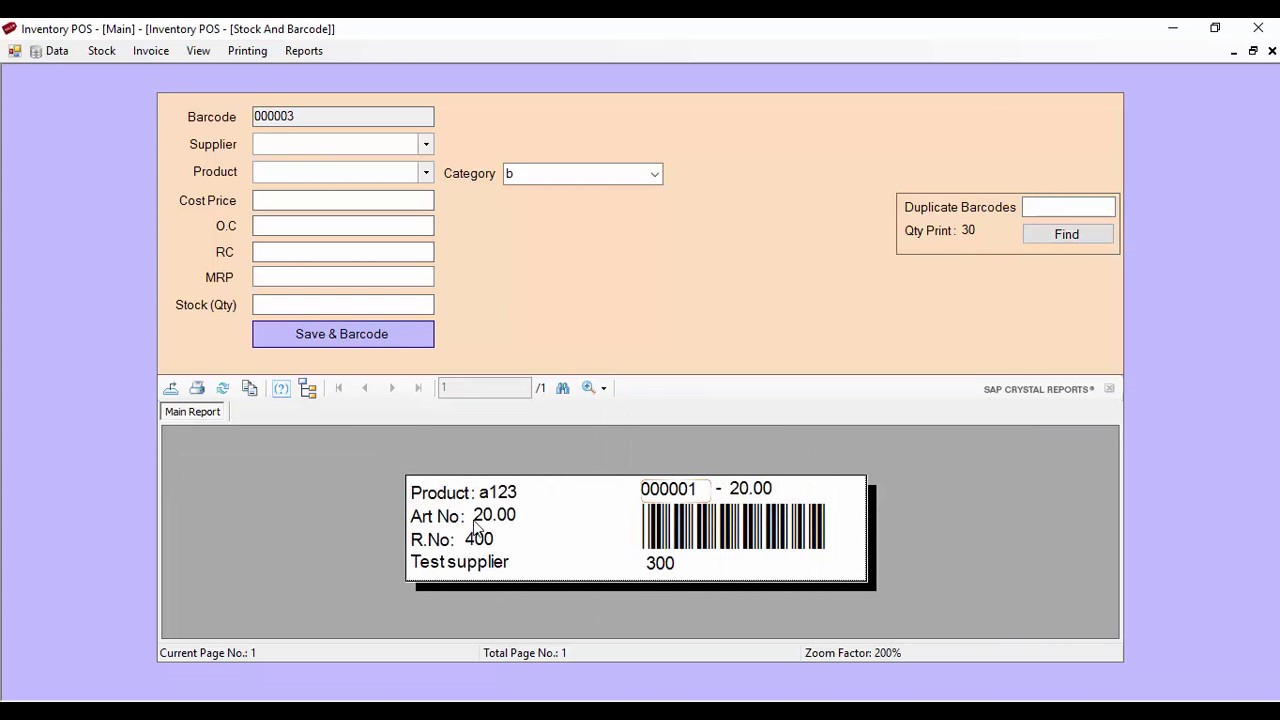Viewport: 1280px width, 720px height.
Task: Click the SAP CRYSTAL REPORTS logo text
Action: pos(1039,389)
